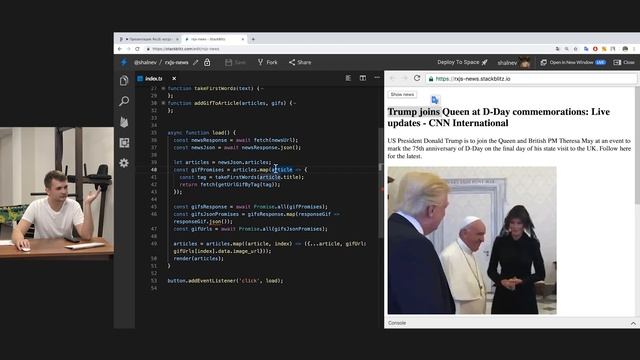Edit project name with pencil icon
Image resolution: width=640 pixels, height=360 pixels.
click(196, 62)
